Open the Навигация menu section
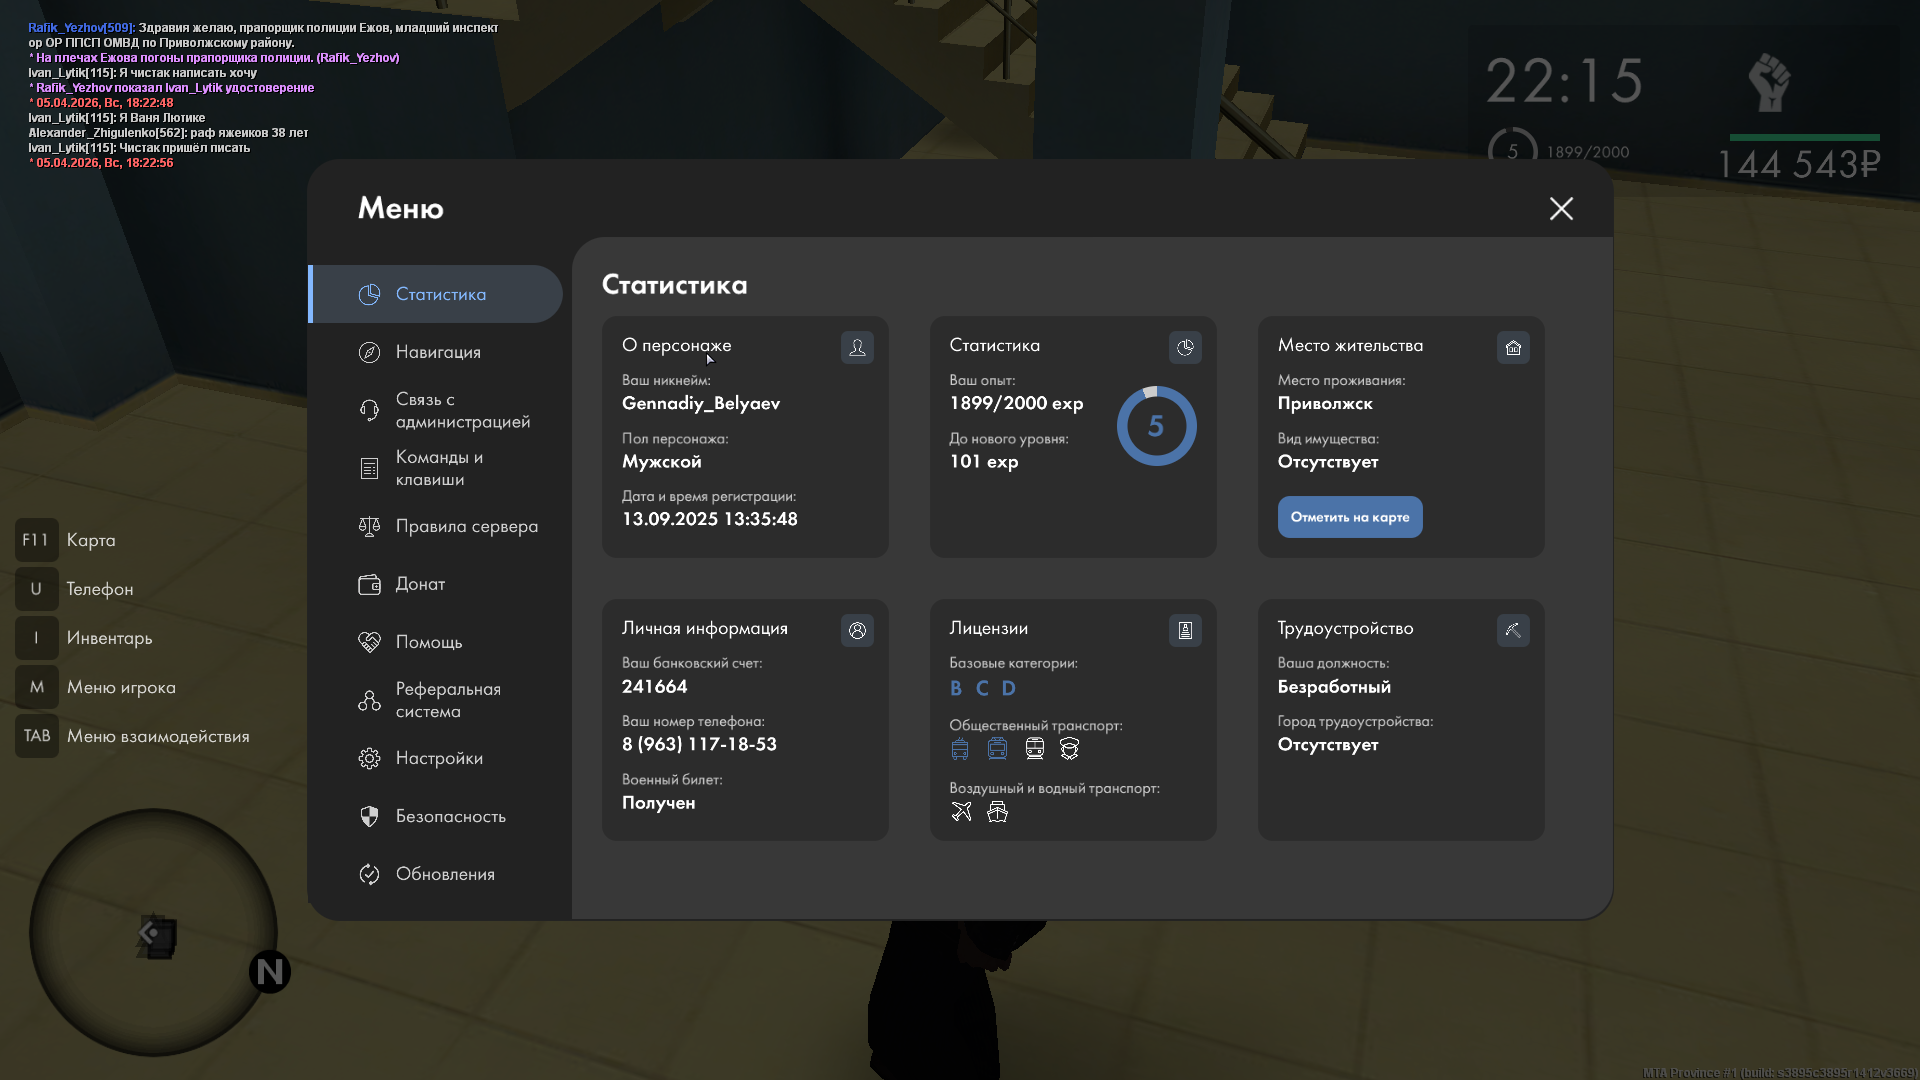Viewport: 1920px width, 1080px height. (438, 352)
